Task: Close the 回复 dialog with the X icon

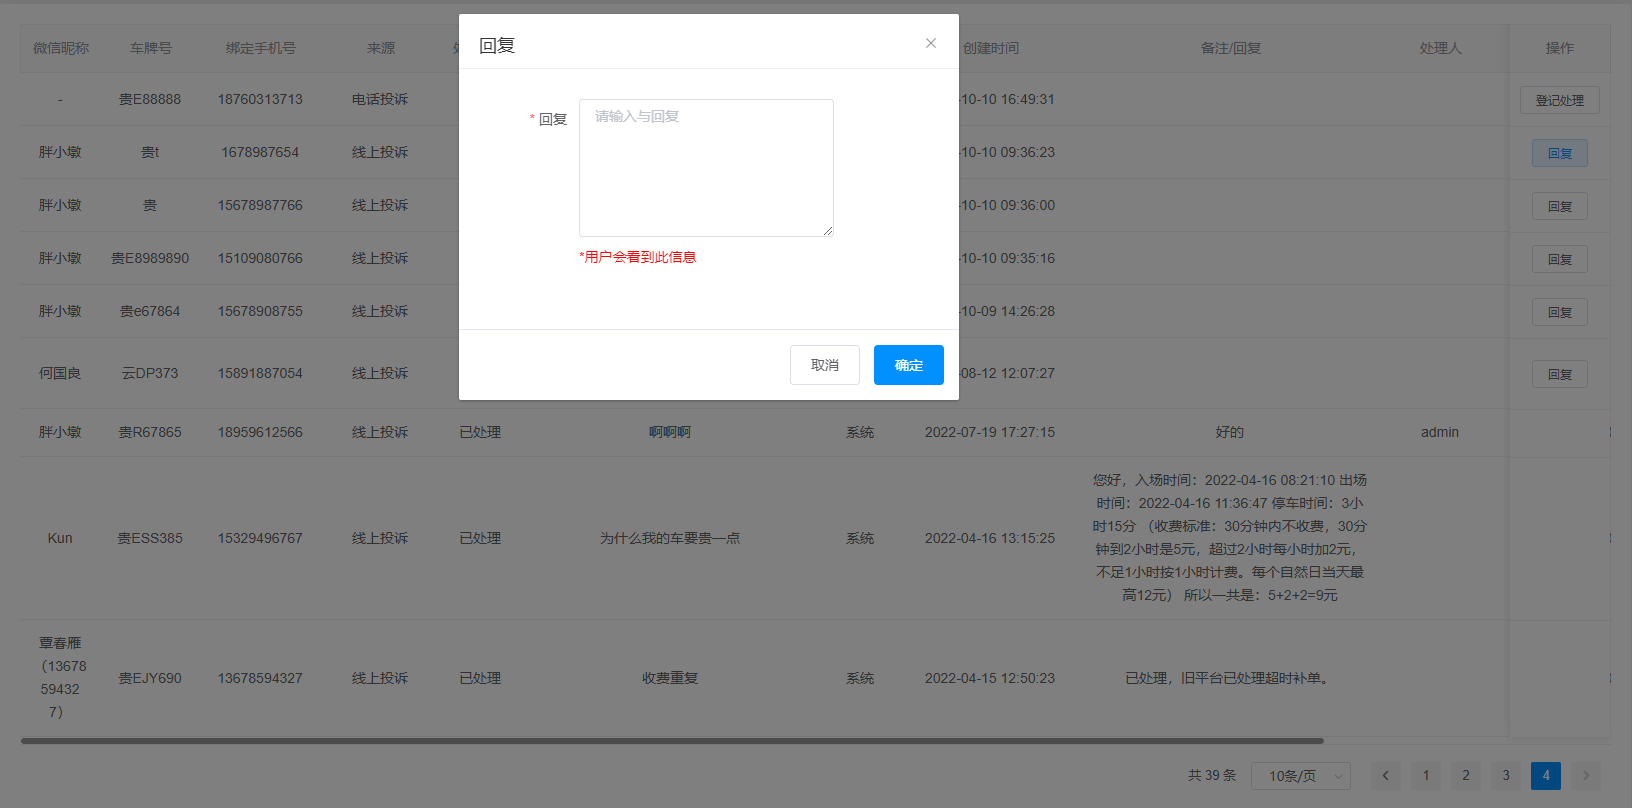Action: pos(931,43)
